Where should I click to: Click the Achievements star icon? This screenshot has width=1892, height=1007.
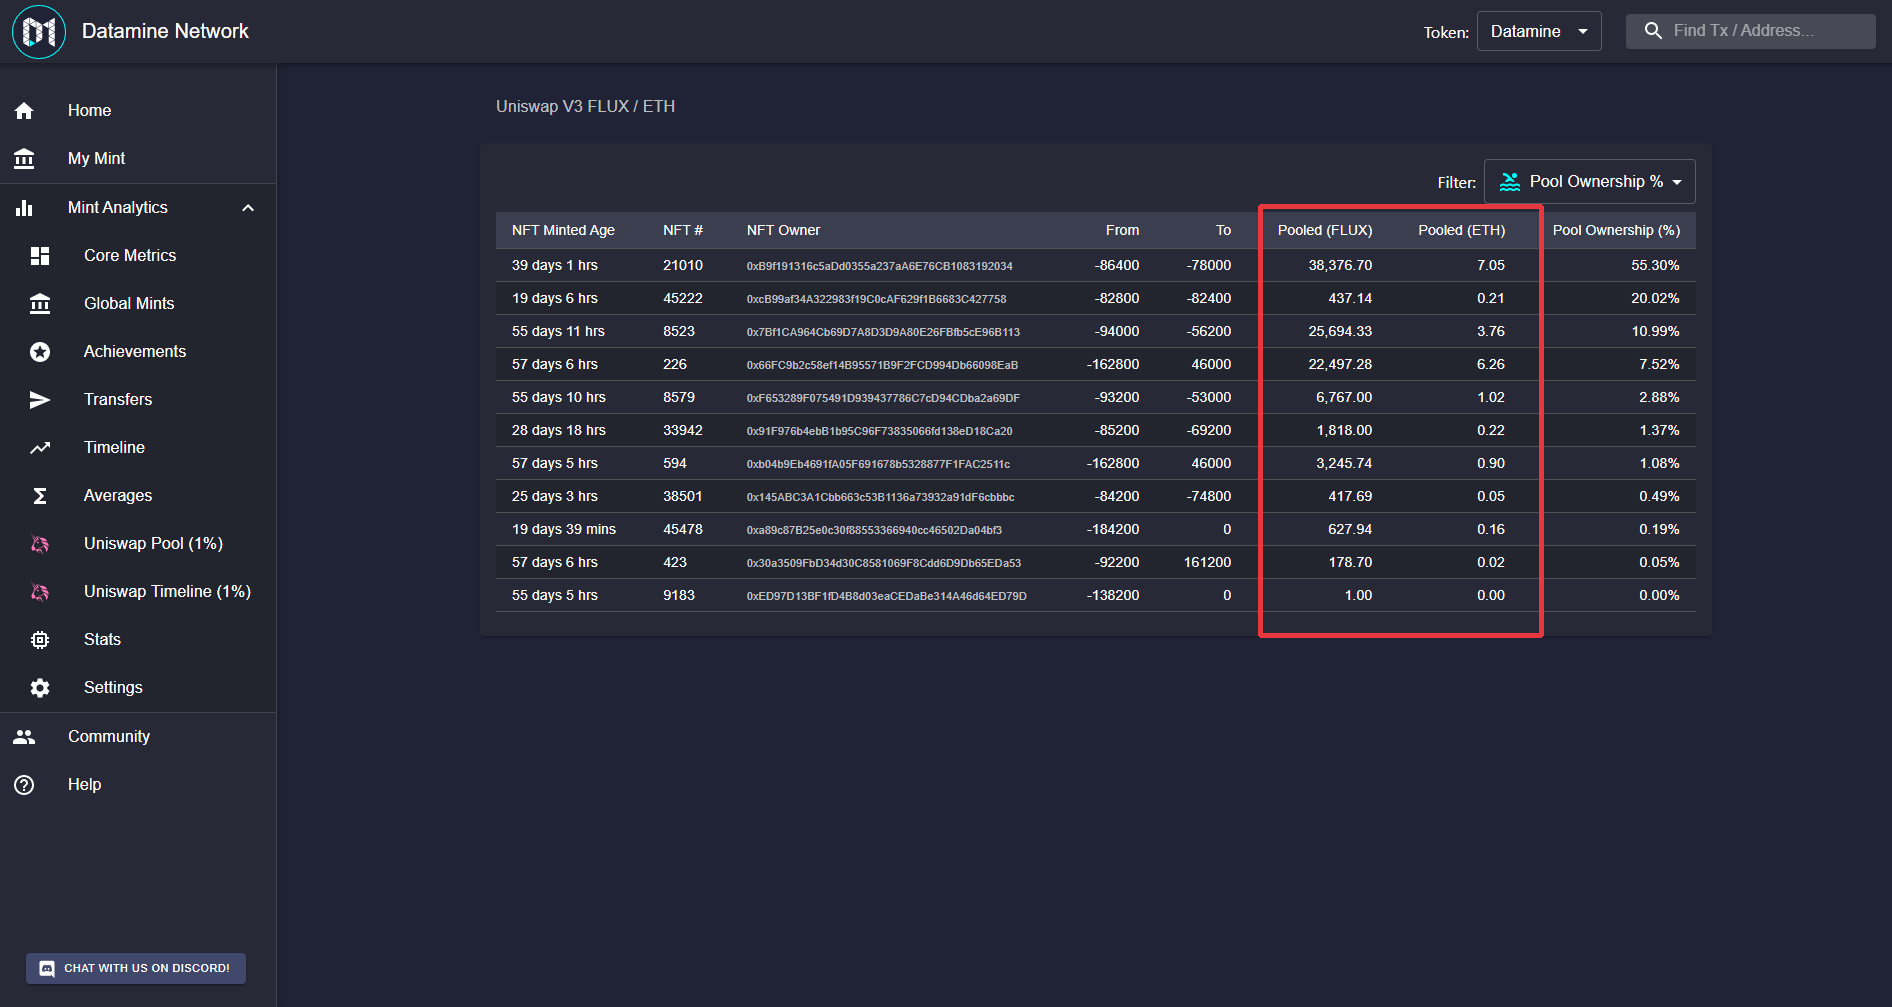[x=40, y=352]
